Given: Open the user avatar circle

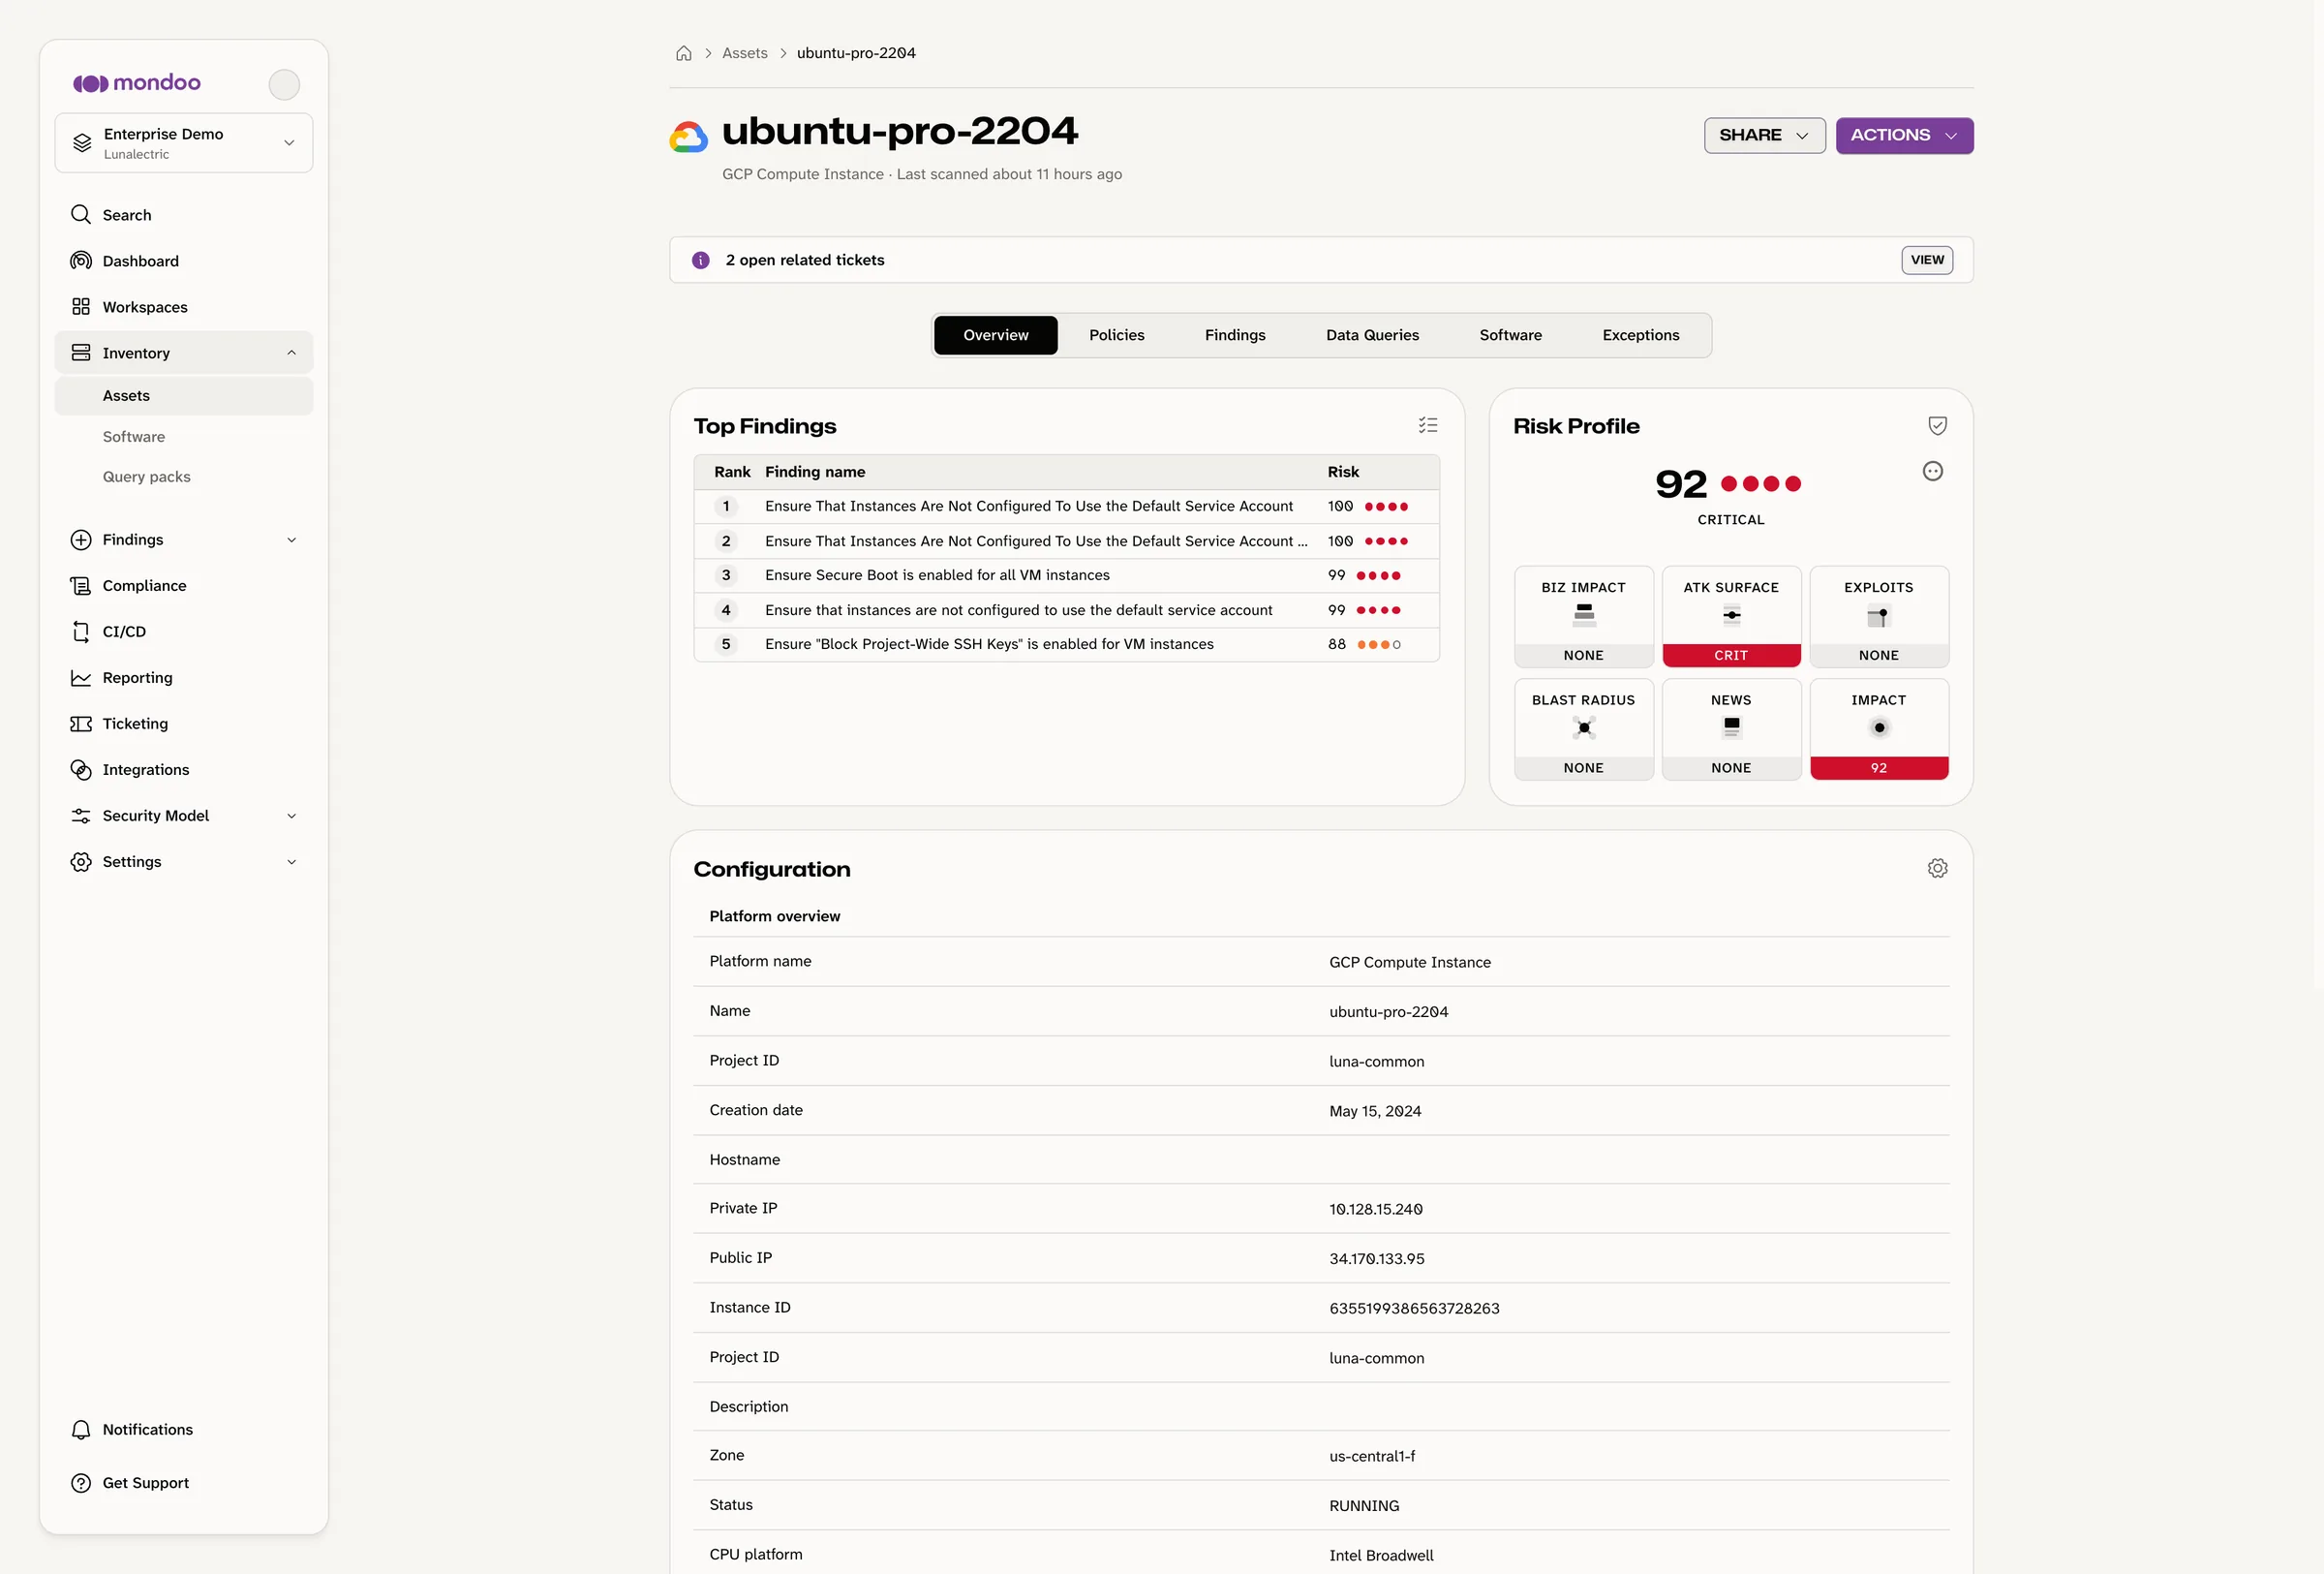Looking at the screenshot, I should pyautogui.click(x=284, y=84).
